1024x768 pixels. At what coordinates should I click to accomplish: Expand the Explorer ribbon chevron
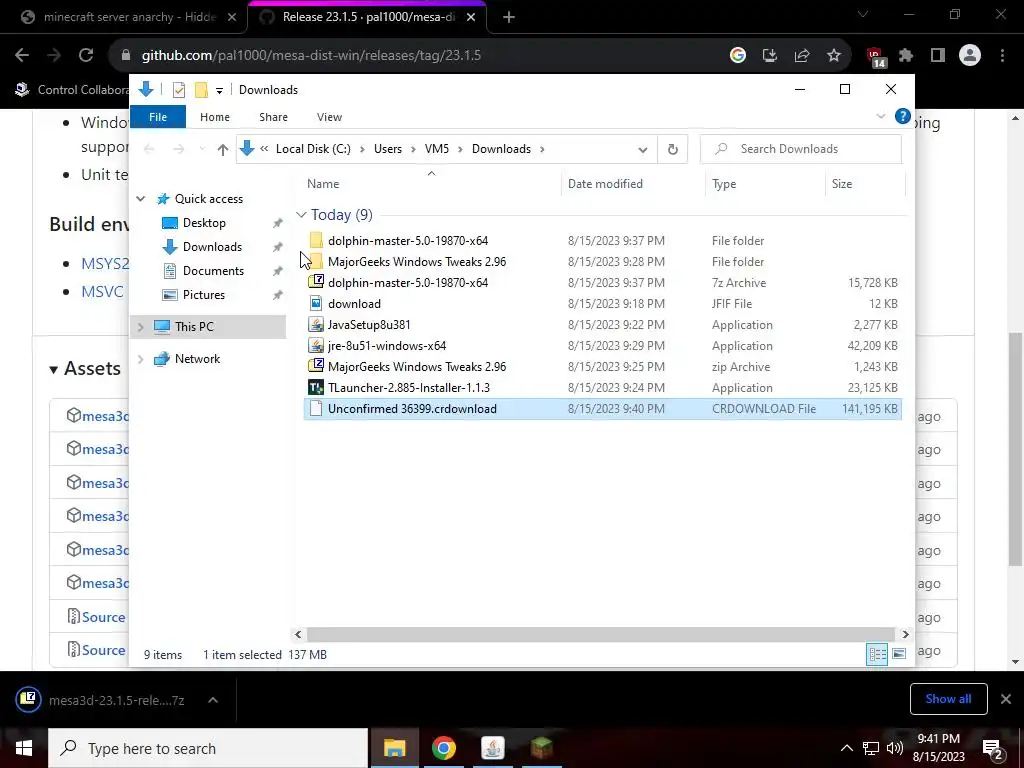880,117
